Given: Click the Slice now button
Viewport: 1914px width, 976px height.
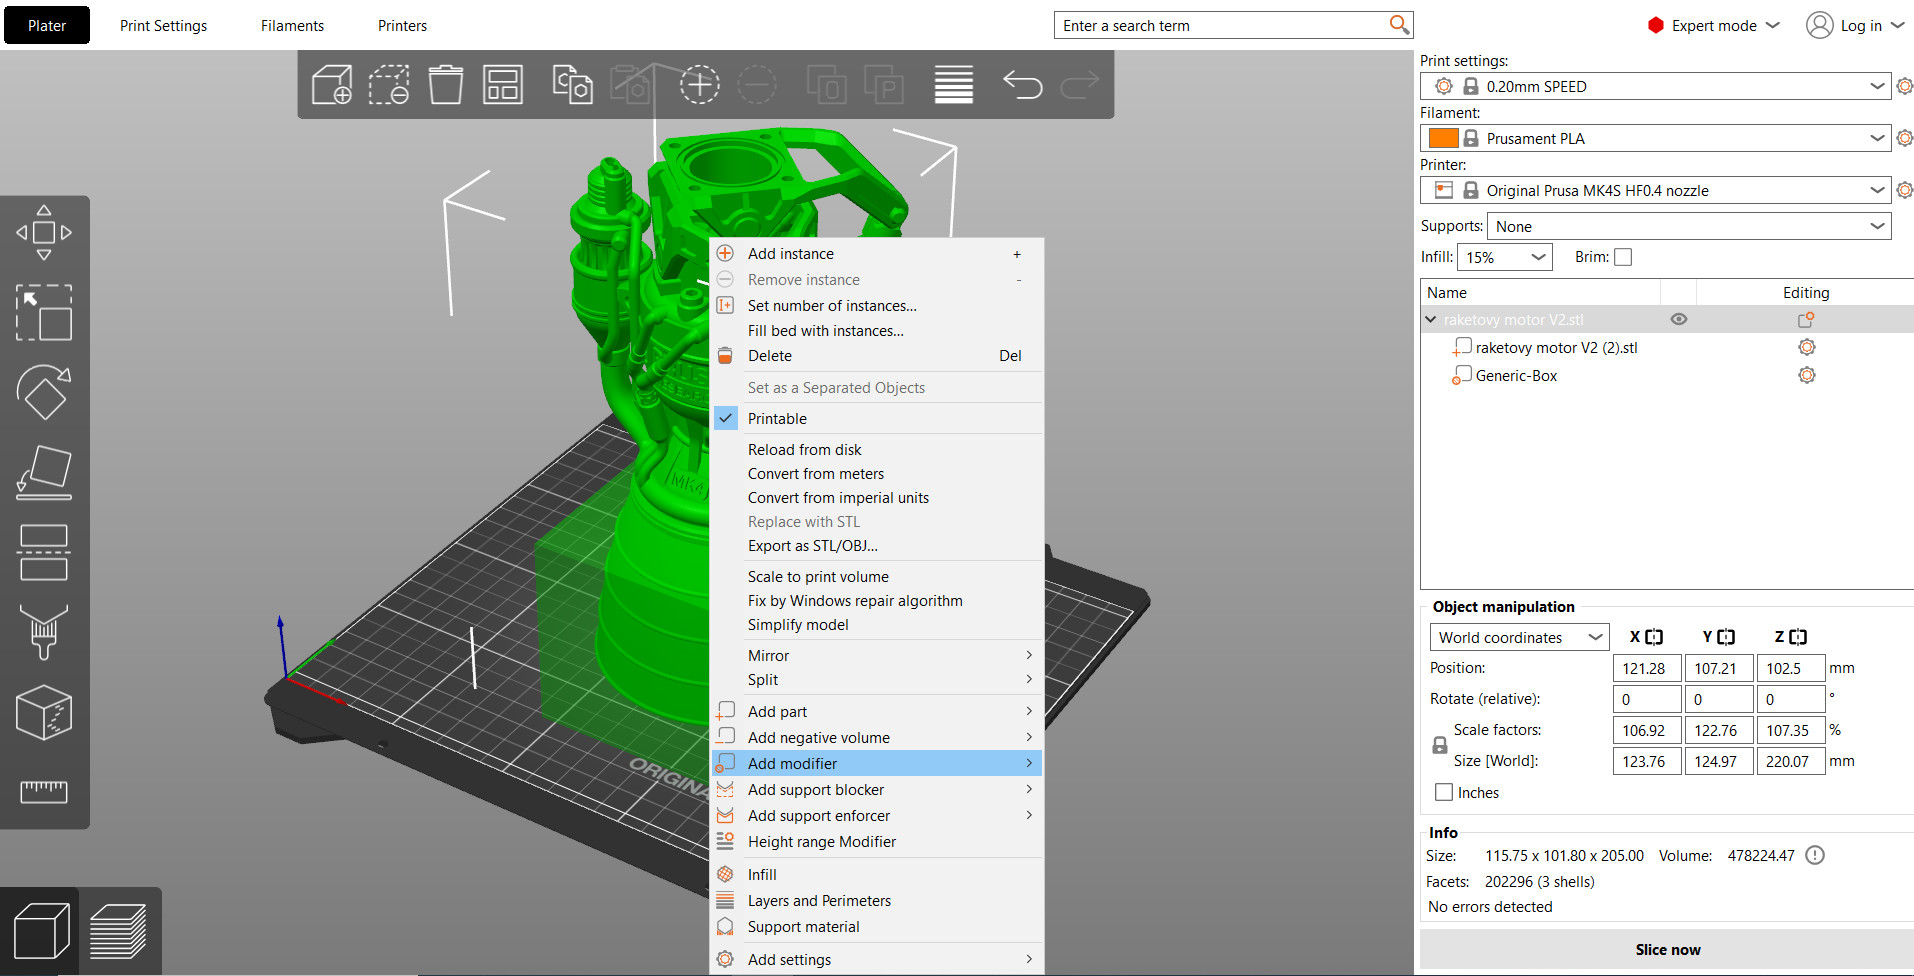Looking at the screenshot, I should (1667, 949).
